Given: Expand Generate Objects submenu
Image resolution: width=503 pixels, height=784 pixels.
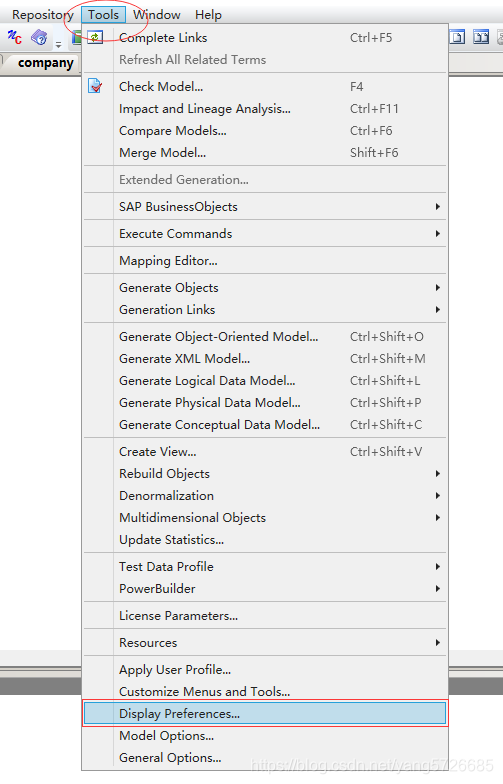Looking at the screenshot, I should (x=265, y=288).
